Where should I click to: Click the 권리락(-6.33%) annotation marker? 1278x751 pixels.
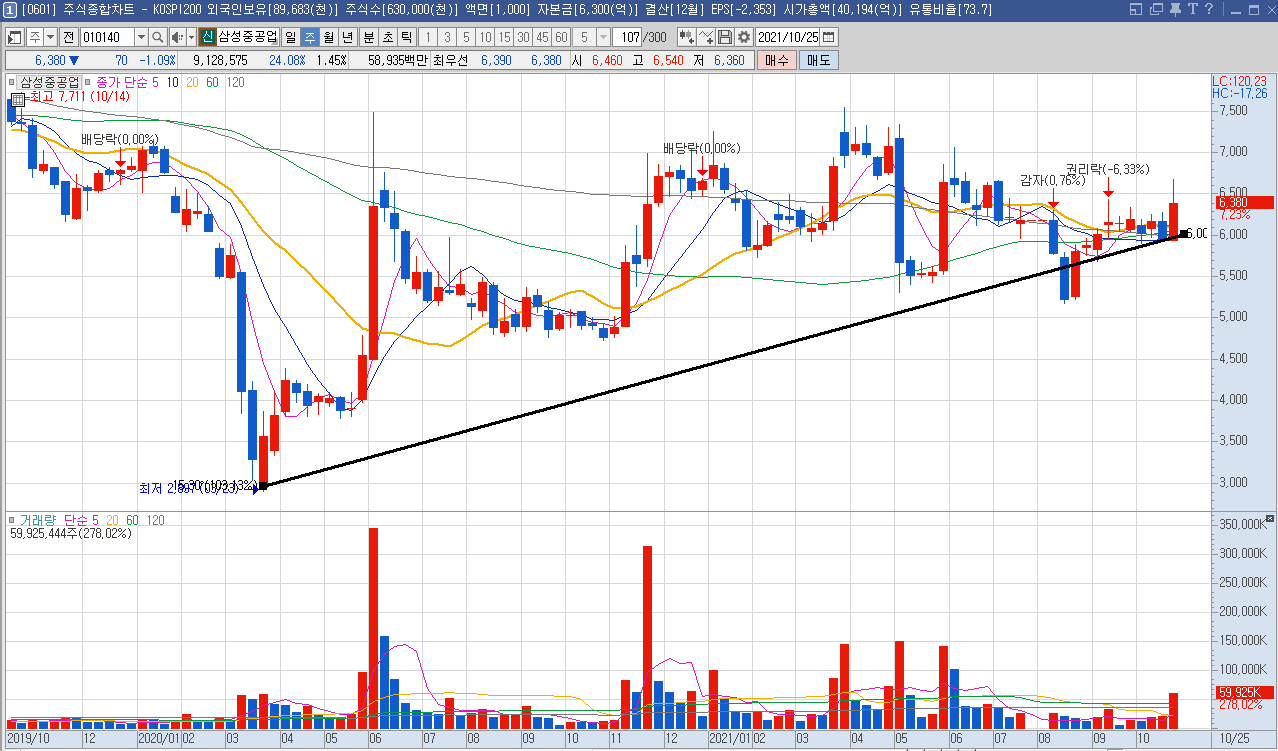point(1107,168)
